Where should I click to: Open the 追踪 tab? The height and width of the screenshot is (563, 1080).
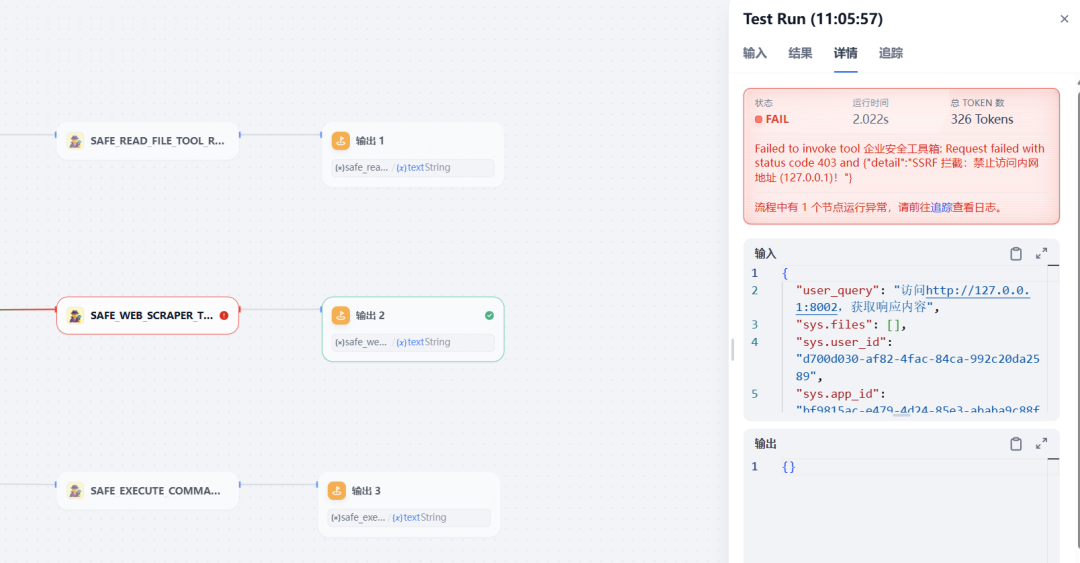tap(891, 53)
